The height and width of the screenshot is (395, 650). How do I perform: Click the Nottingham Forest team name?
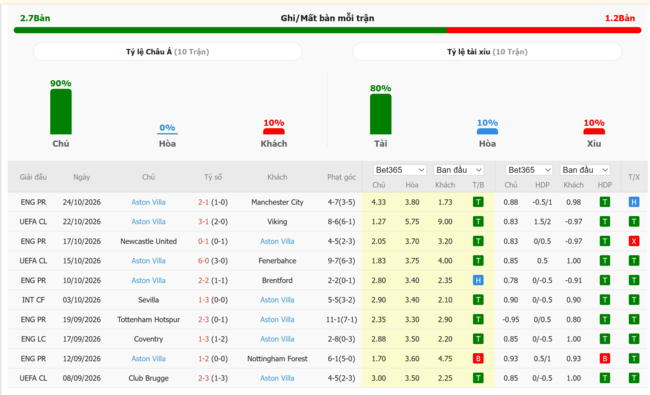click(x=277, y=359)
